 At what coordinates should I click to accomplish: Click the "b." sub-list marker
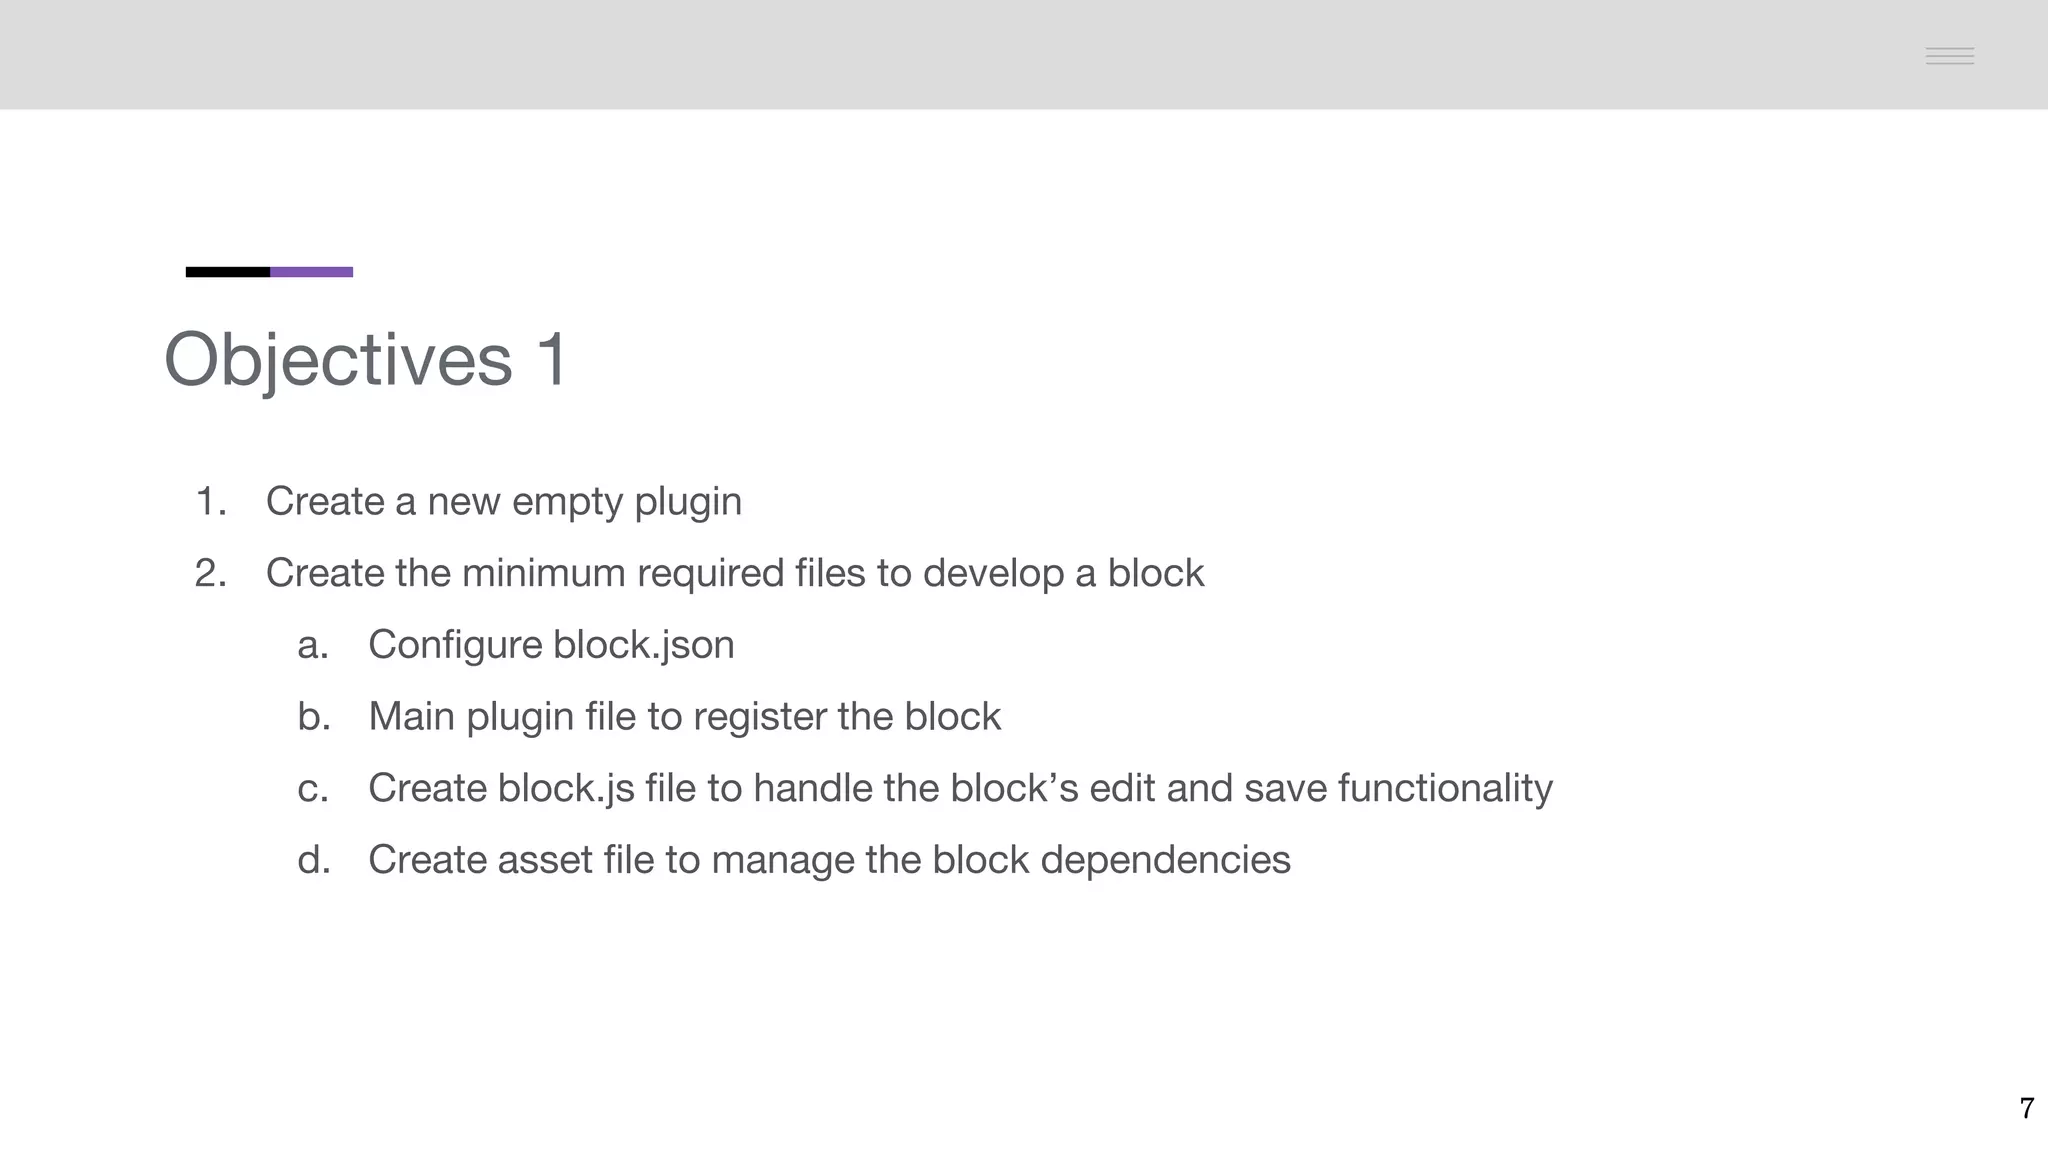[314, 716]
